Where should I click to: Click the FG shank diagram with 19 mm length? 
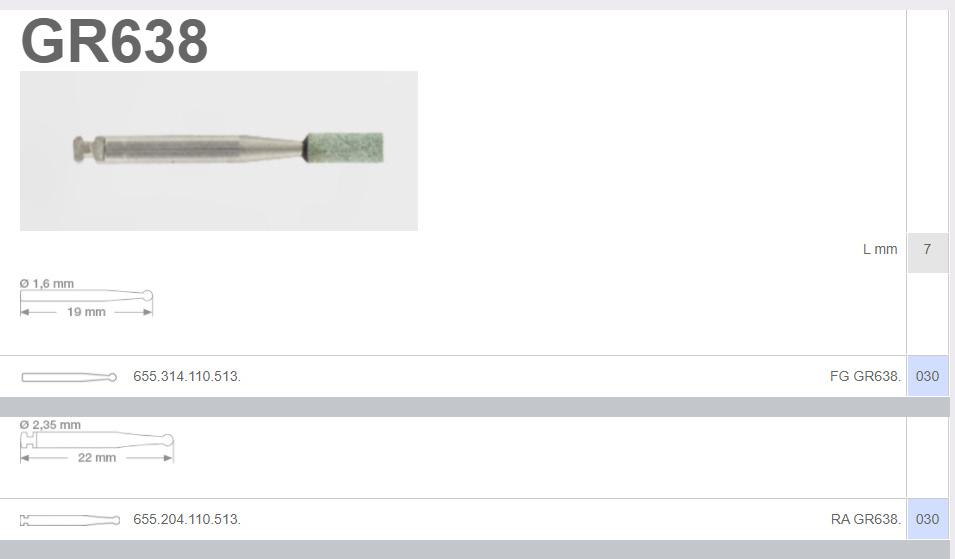point(86,298)
